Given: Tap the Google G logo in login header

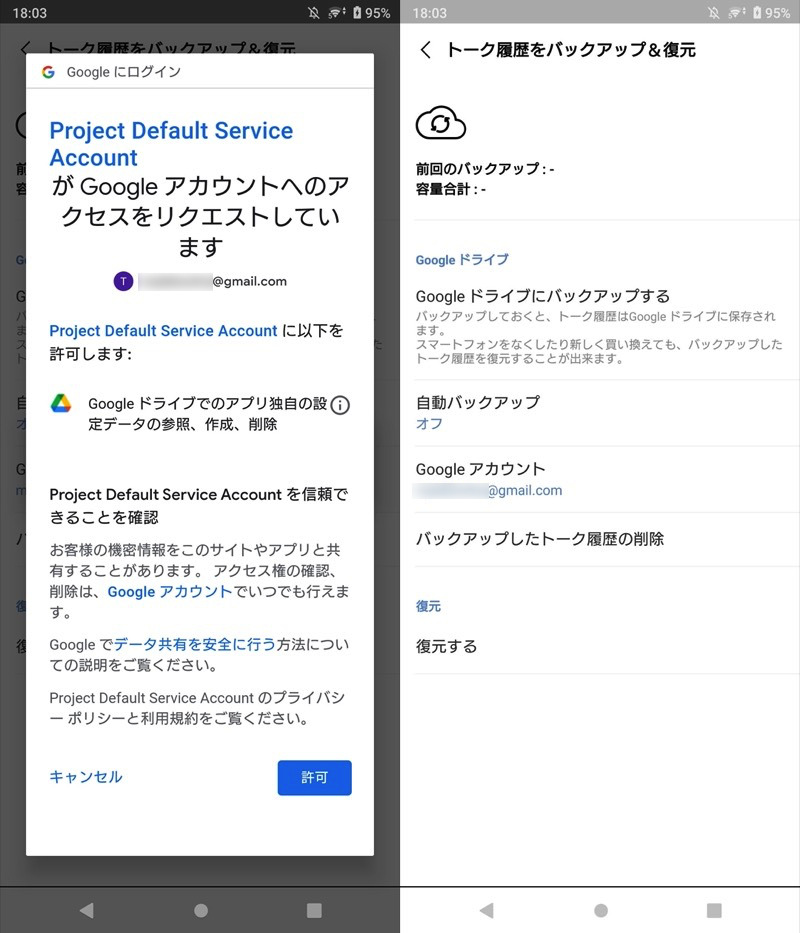Looking at the screenshot, I should pos(48,72).
